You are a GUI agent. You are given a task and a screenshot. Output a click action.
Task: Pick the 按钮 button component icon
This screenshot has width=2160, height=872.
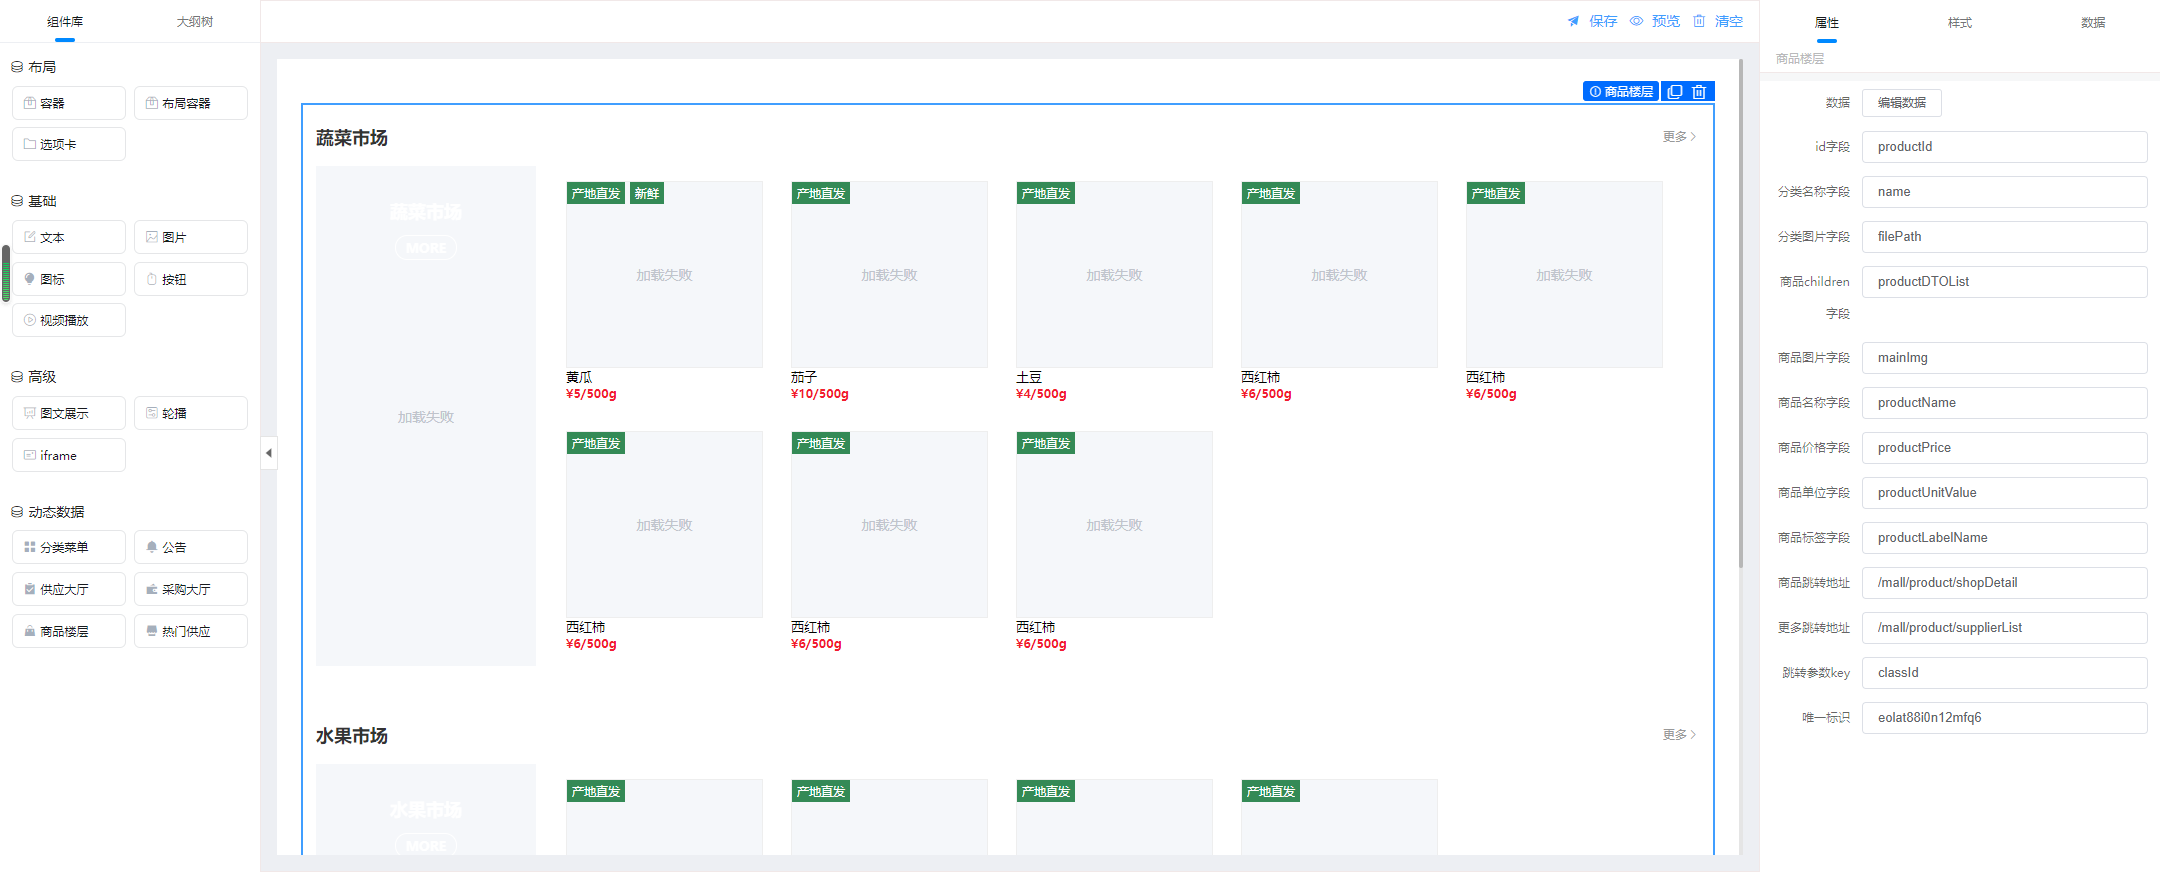[152, 279]
